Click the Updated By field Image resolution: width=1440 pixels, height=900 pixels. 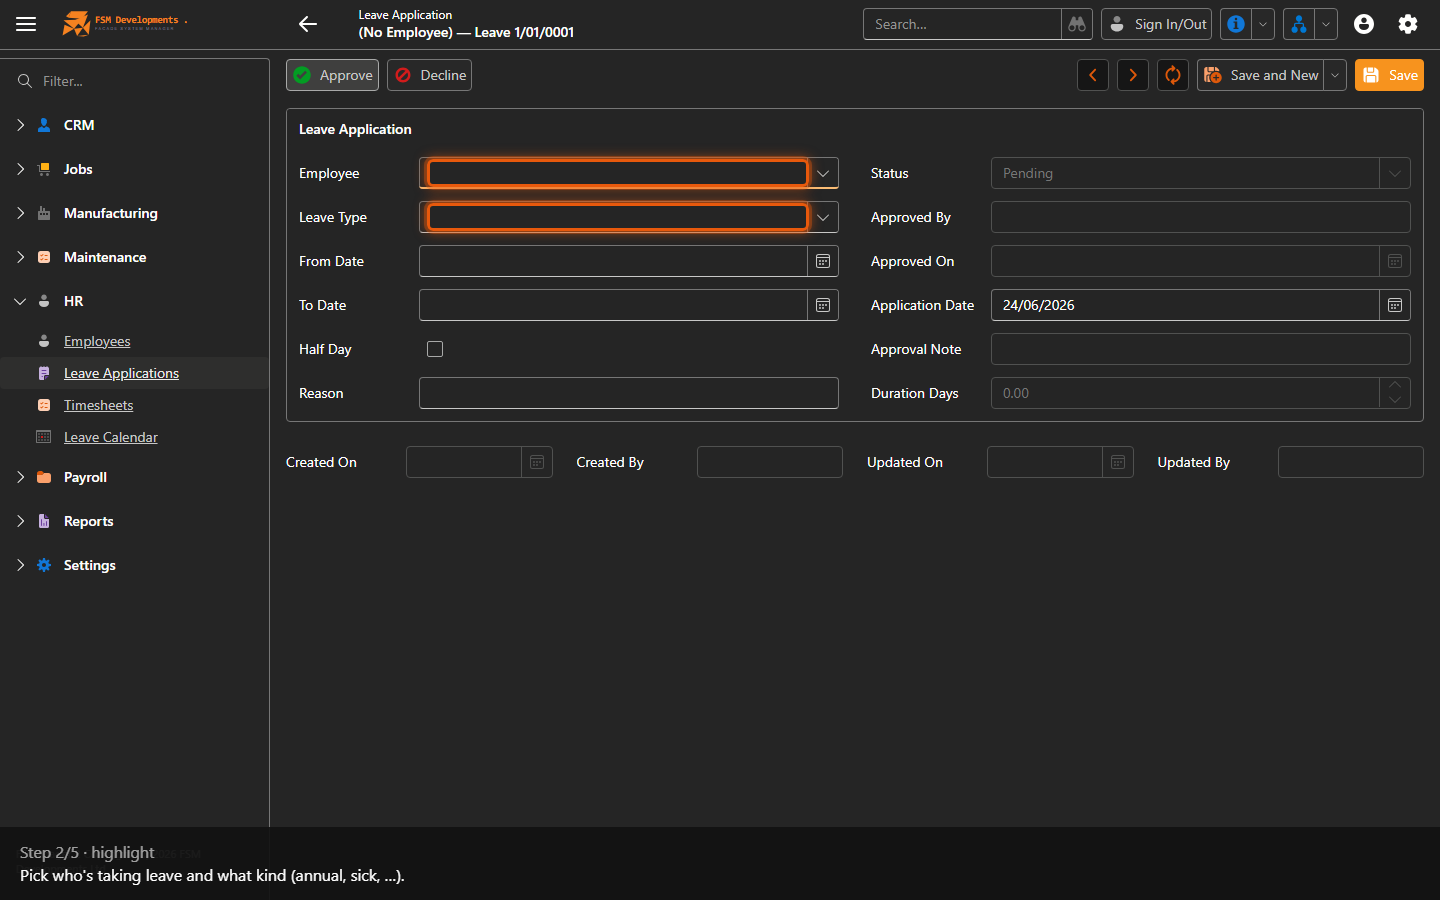point(1351,462)
